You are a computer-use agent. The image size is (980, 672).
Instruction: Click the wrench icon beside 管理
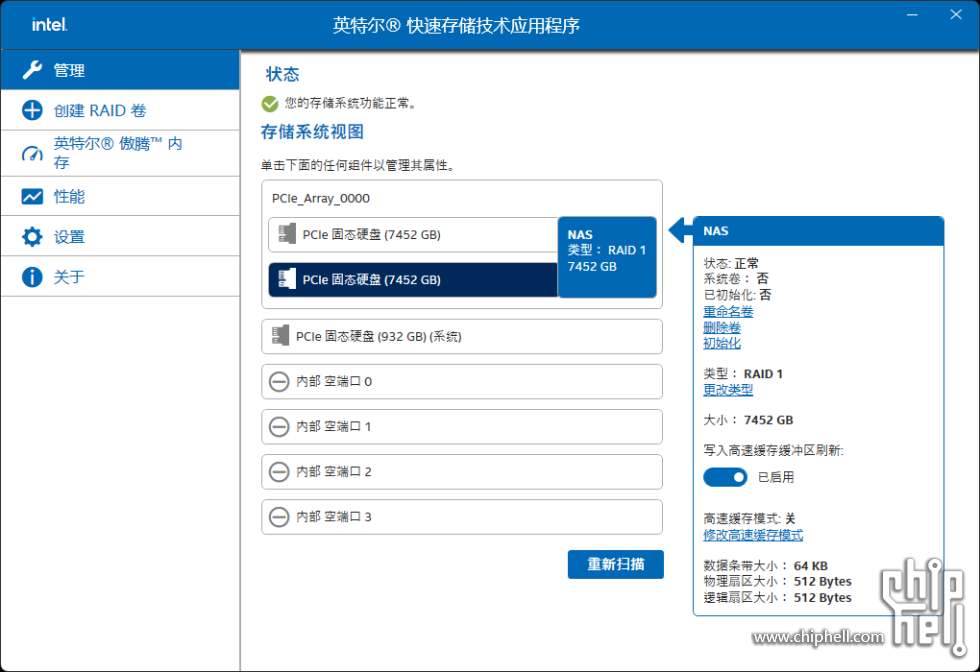pyautogui.click(x=32, y=70)
